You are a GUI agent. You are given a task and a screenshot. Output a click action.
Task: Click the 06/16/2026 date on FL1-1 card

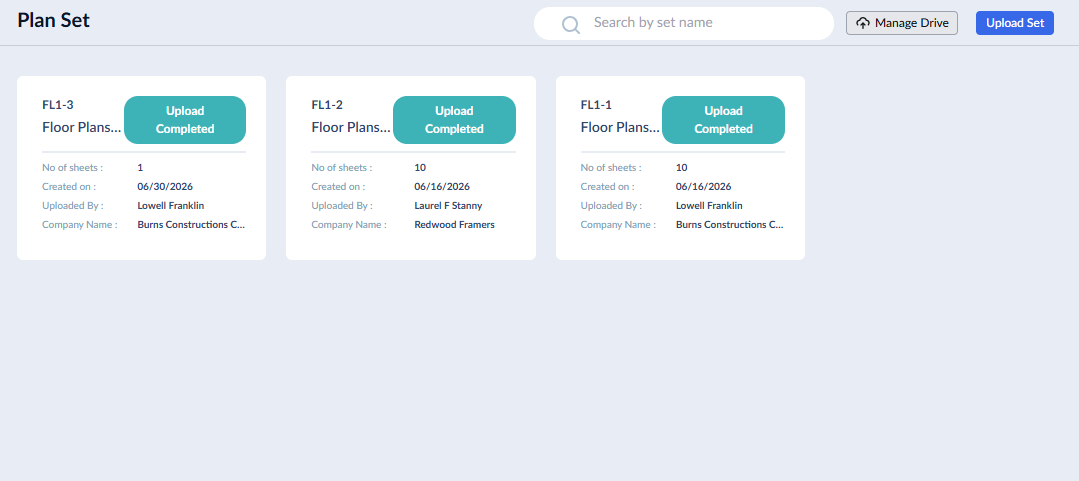tap(703, 186)
